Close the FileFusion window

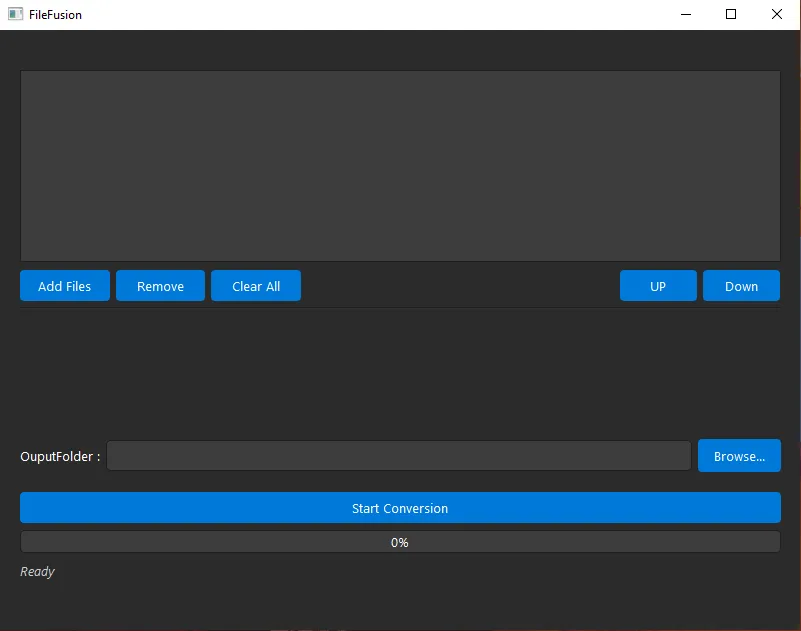pyautogui.click(x=777, y=15)
